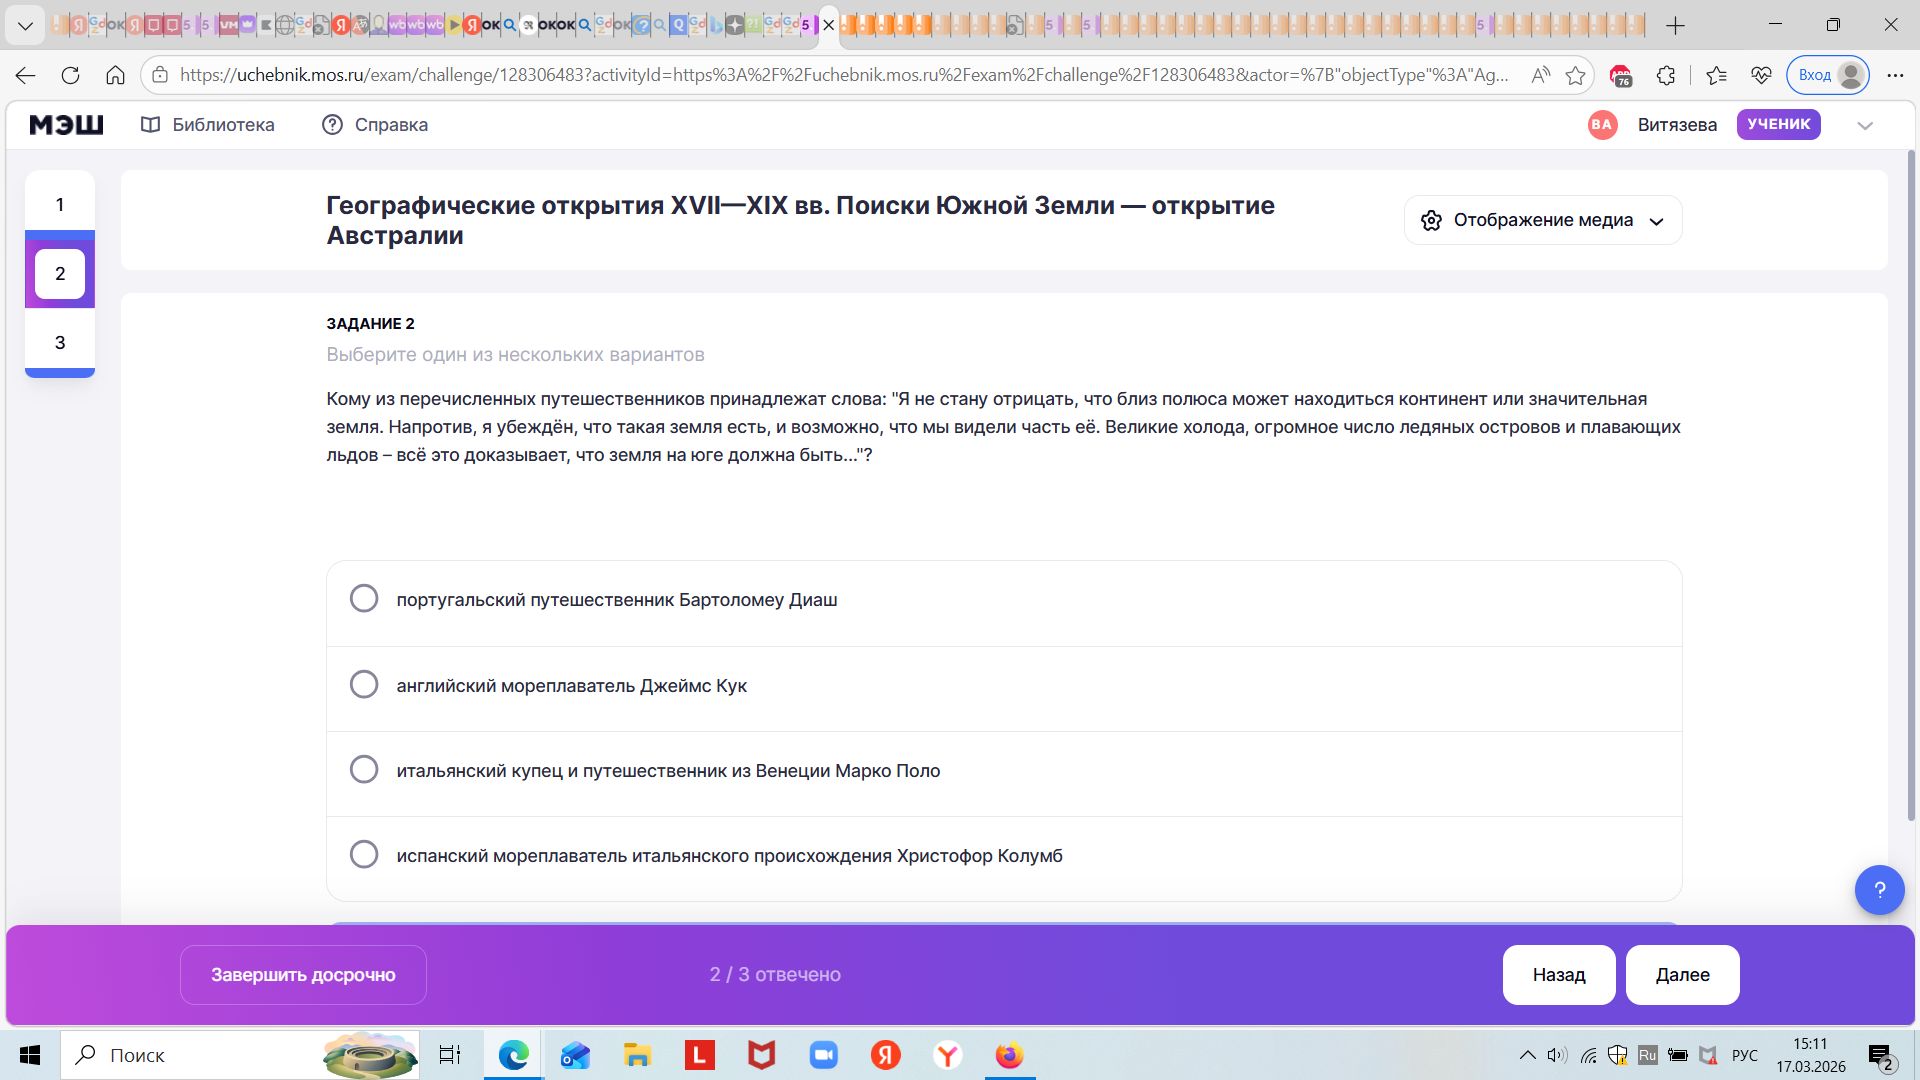
Task: Open the browser essentials heart icon
Action: [x=1761, y=75]
